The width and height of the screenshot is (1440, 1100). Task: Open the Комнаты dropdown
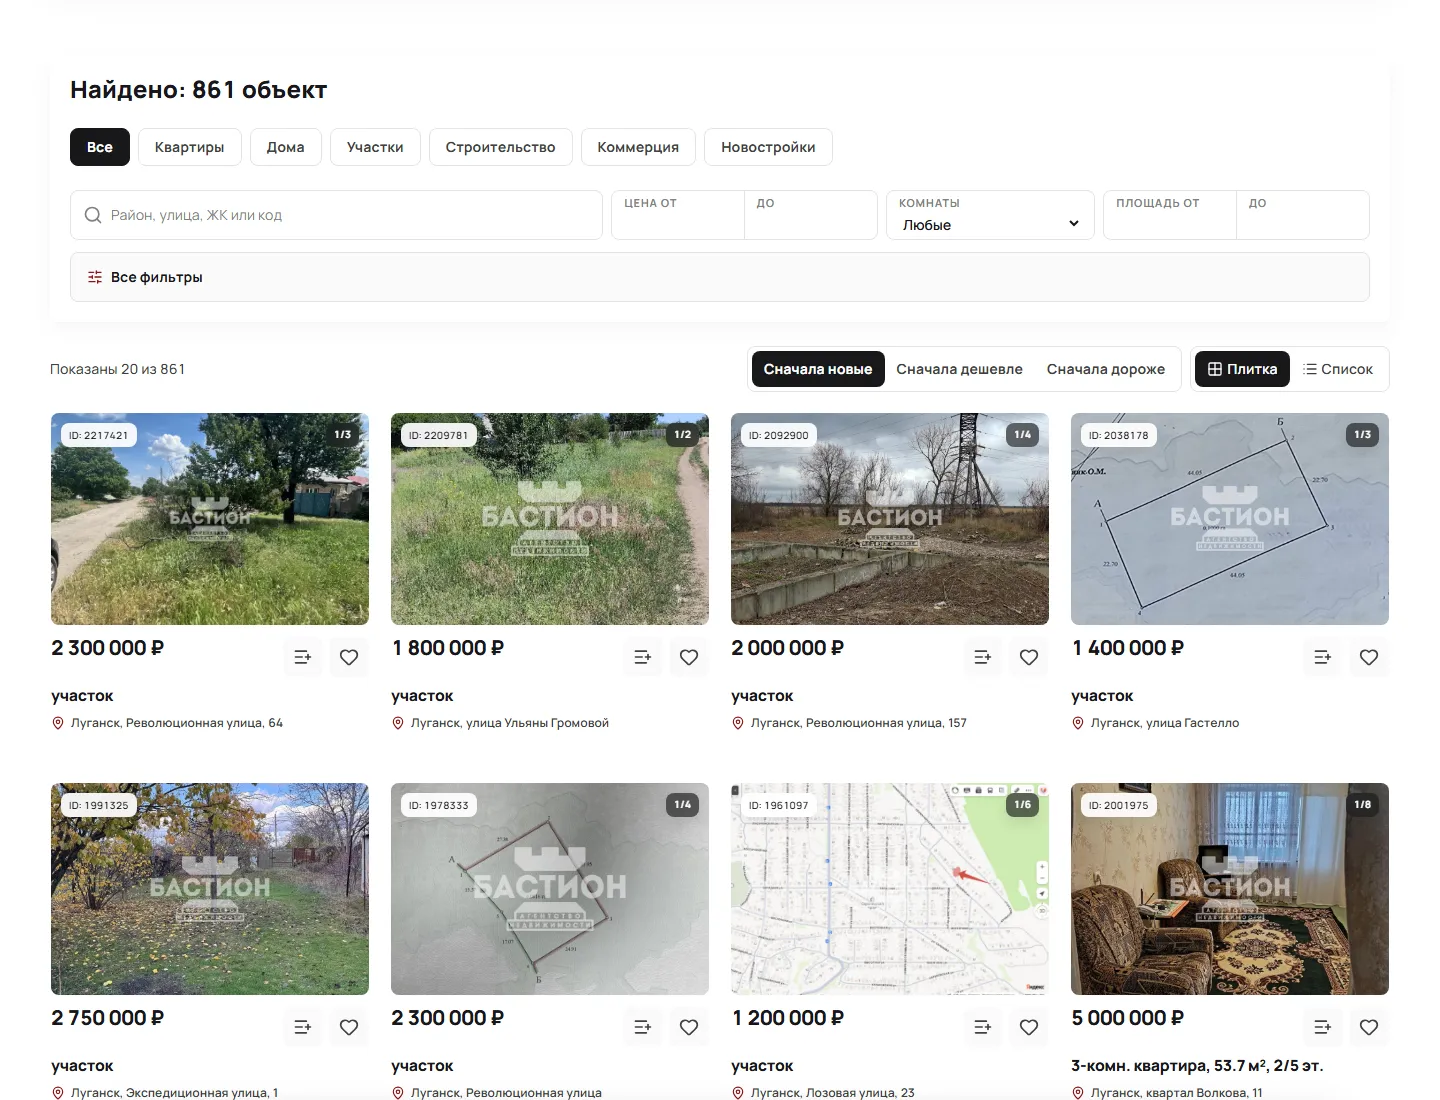990,215
